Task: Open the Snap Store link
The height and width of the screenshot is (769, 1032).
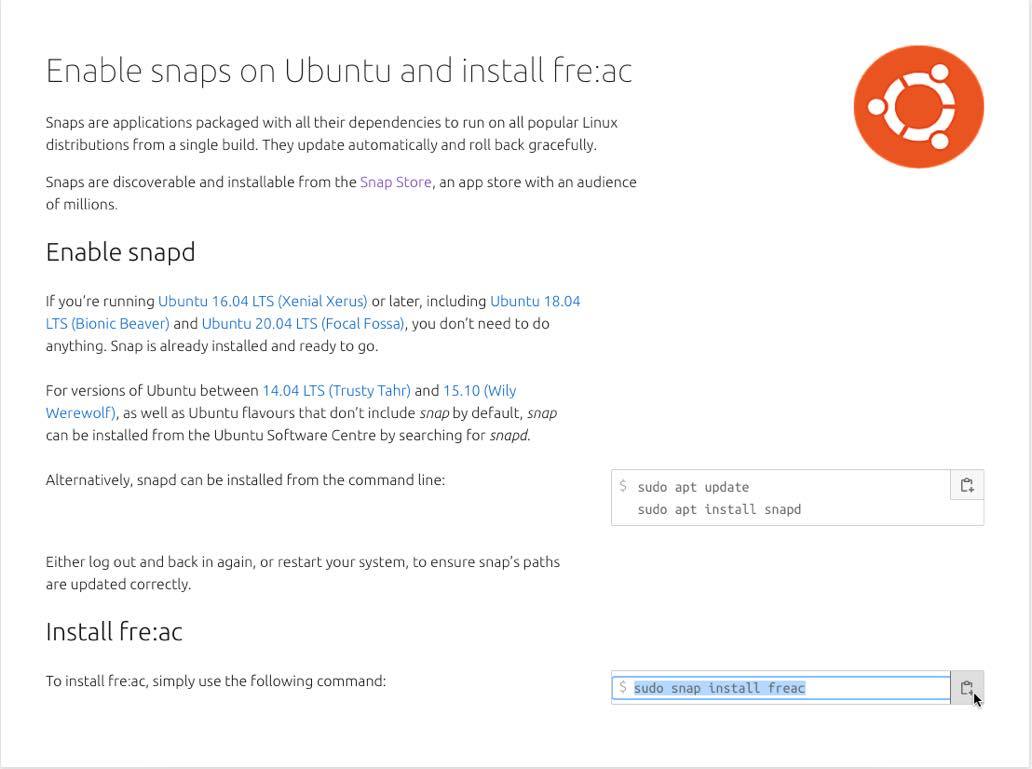Action: 395,182
